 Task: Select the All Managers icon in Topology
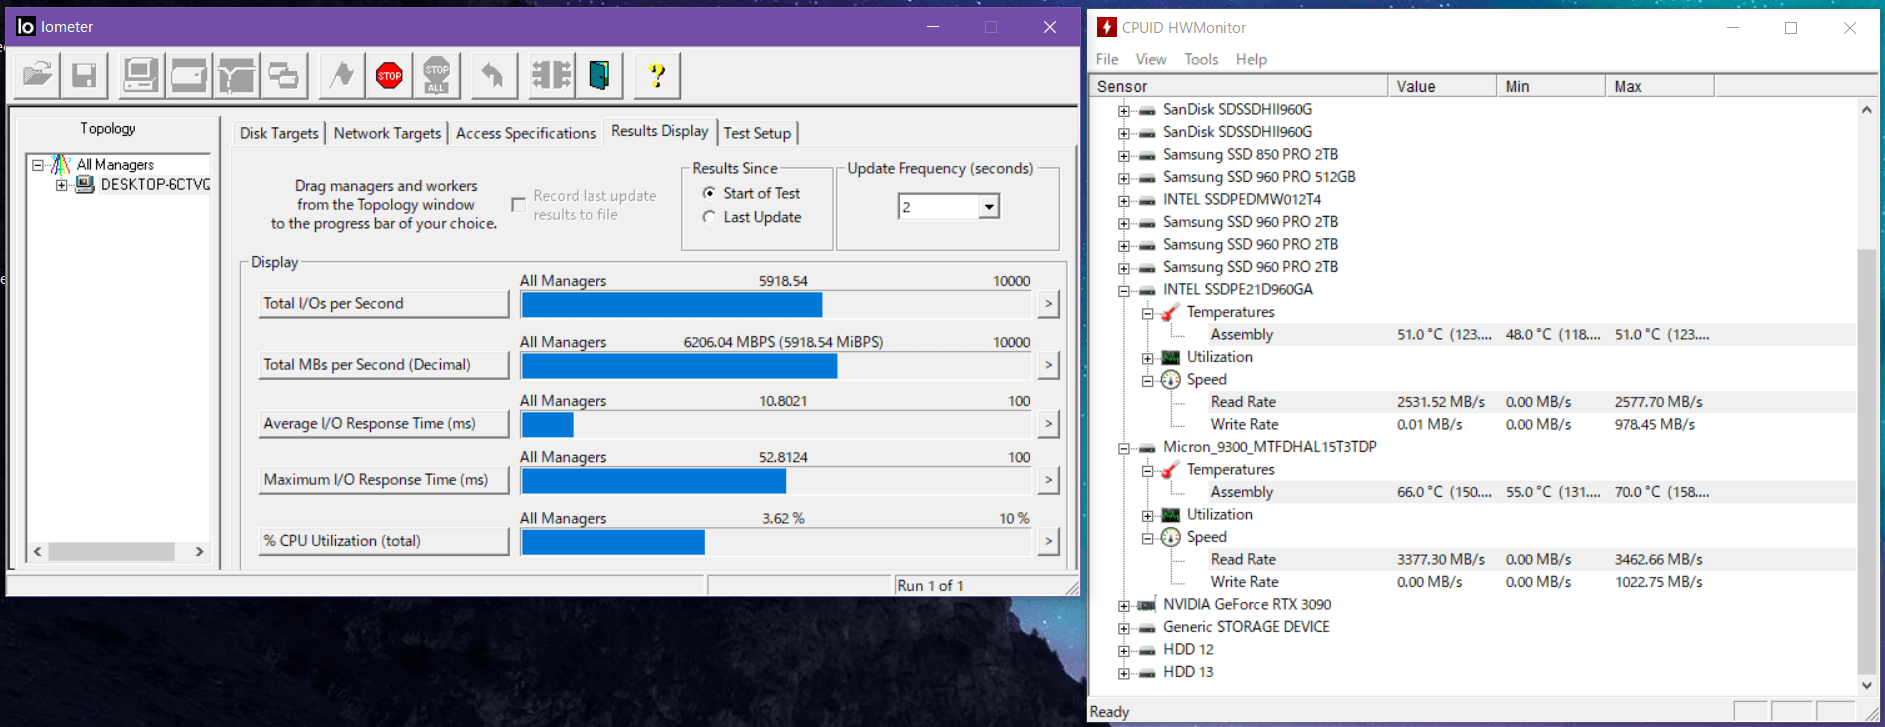pos(61,164)
